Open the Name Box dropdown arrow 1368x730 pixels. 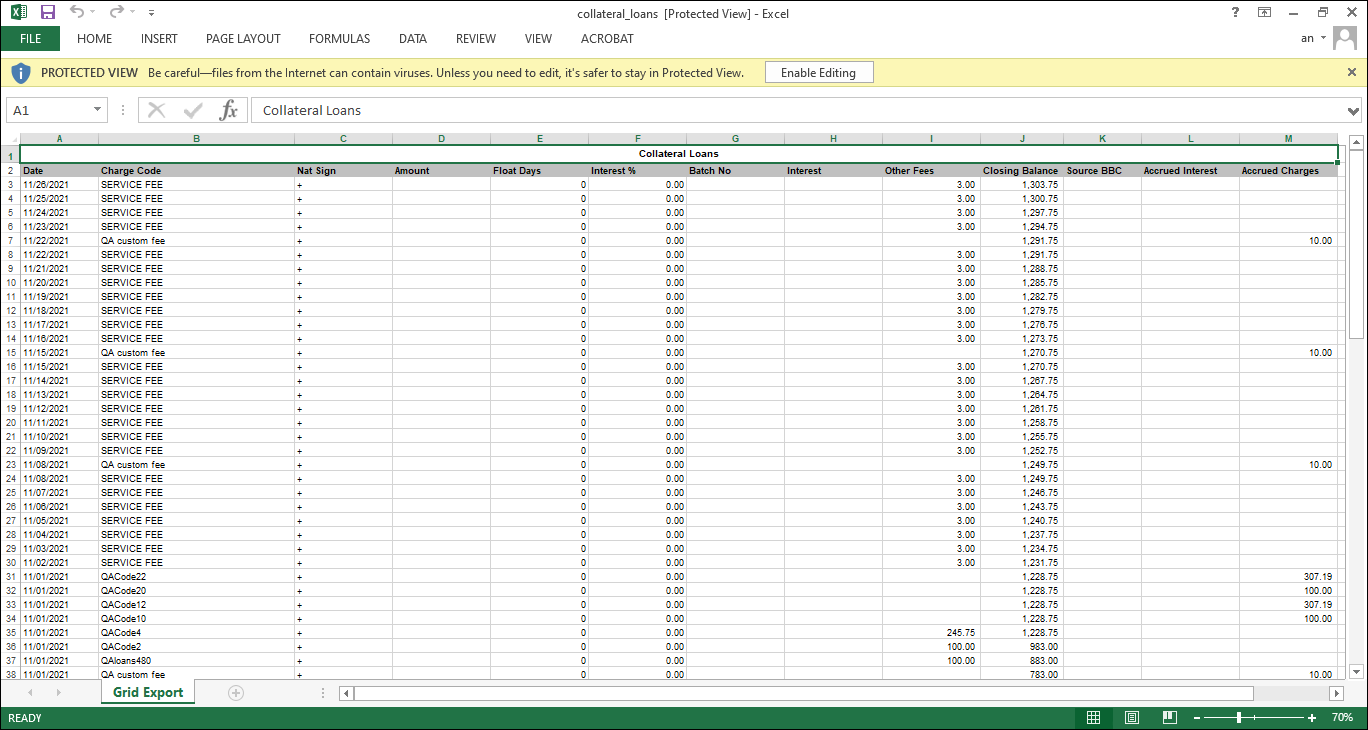(97, 110)
